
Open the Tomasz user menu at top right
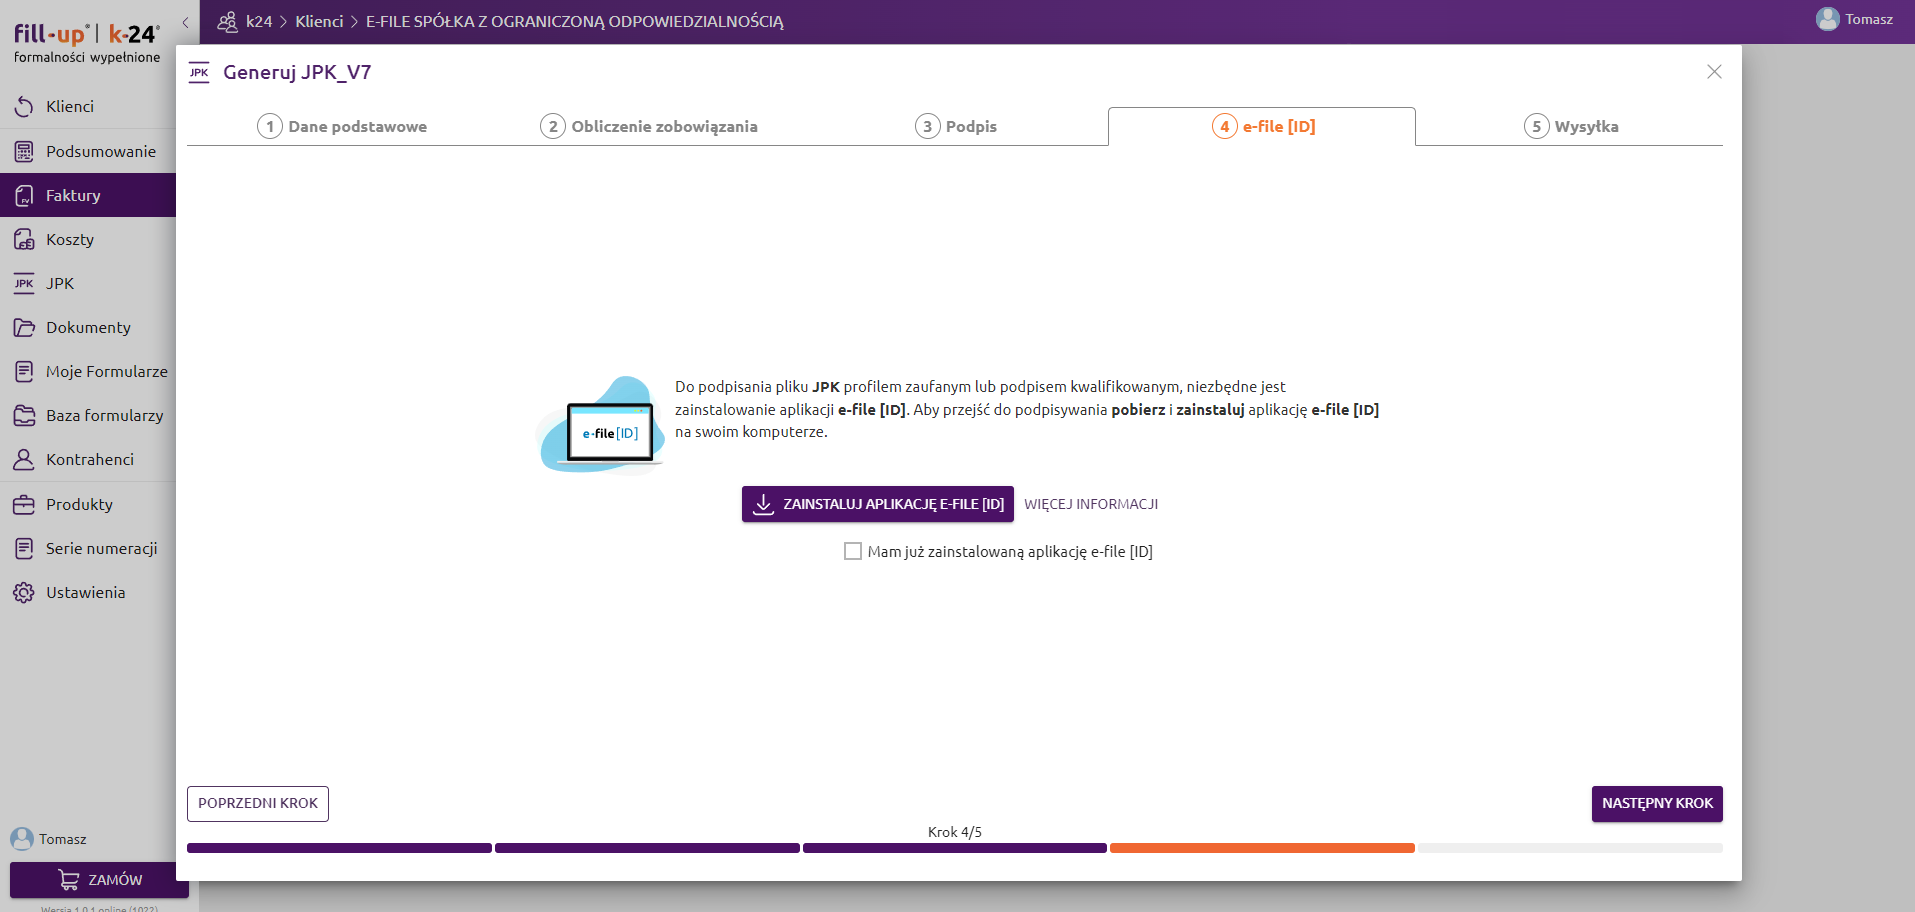click(x=1855, y=20)
